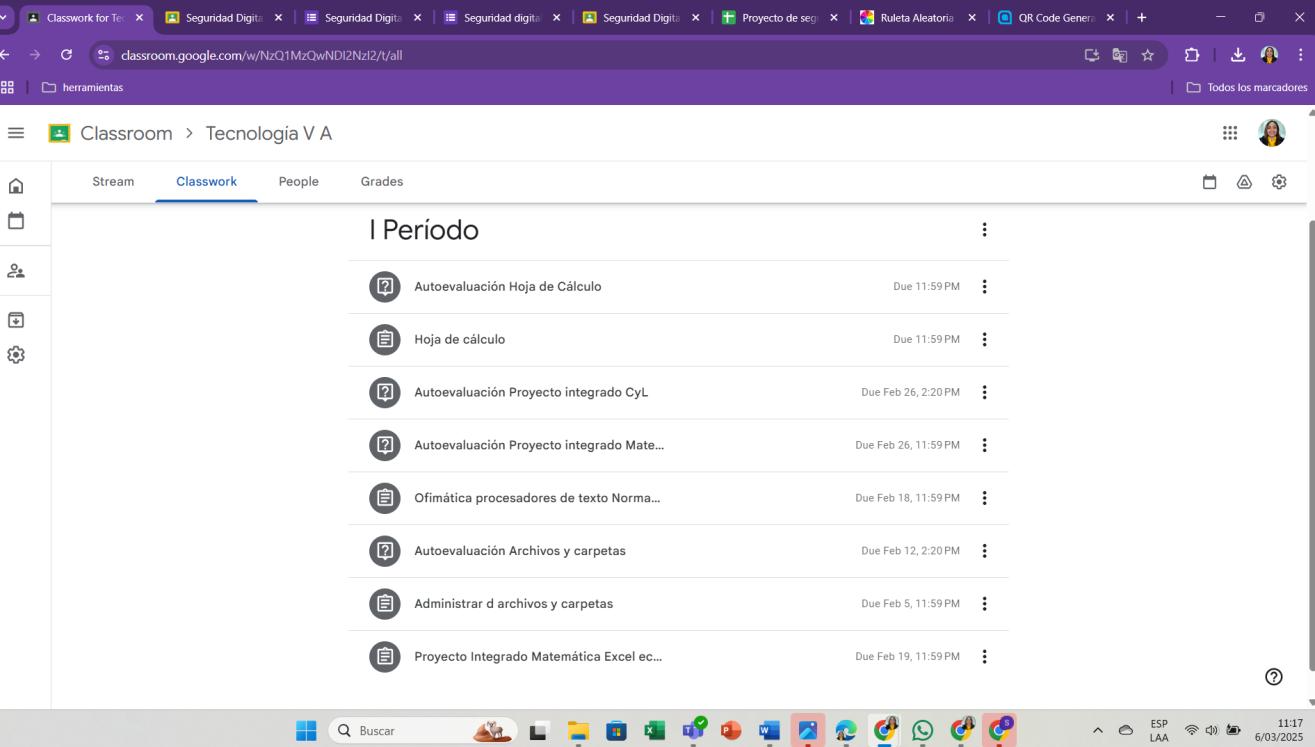Open the Chrome extensions puzzle icon
This screenshot has width=1315, height=747.
(x=1192, y=56)
